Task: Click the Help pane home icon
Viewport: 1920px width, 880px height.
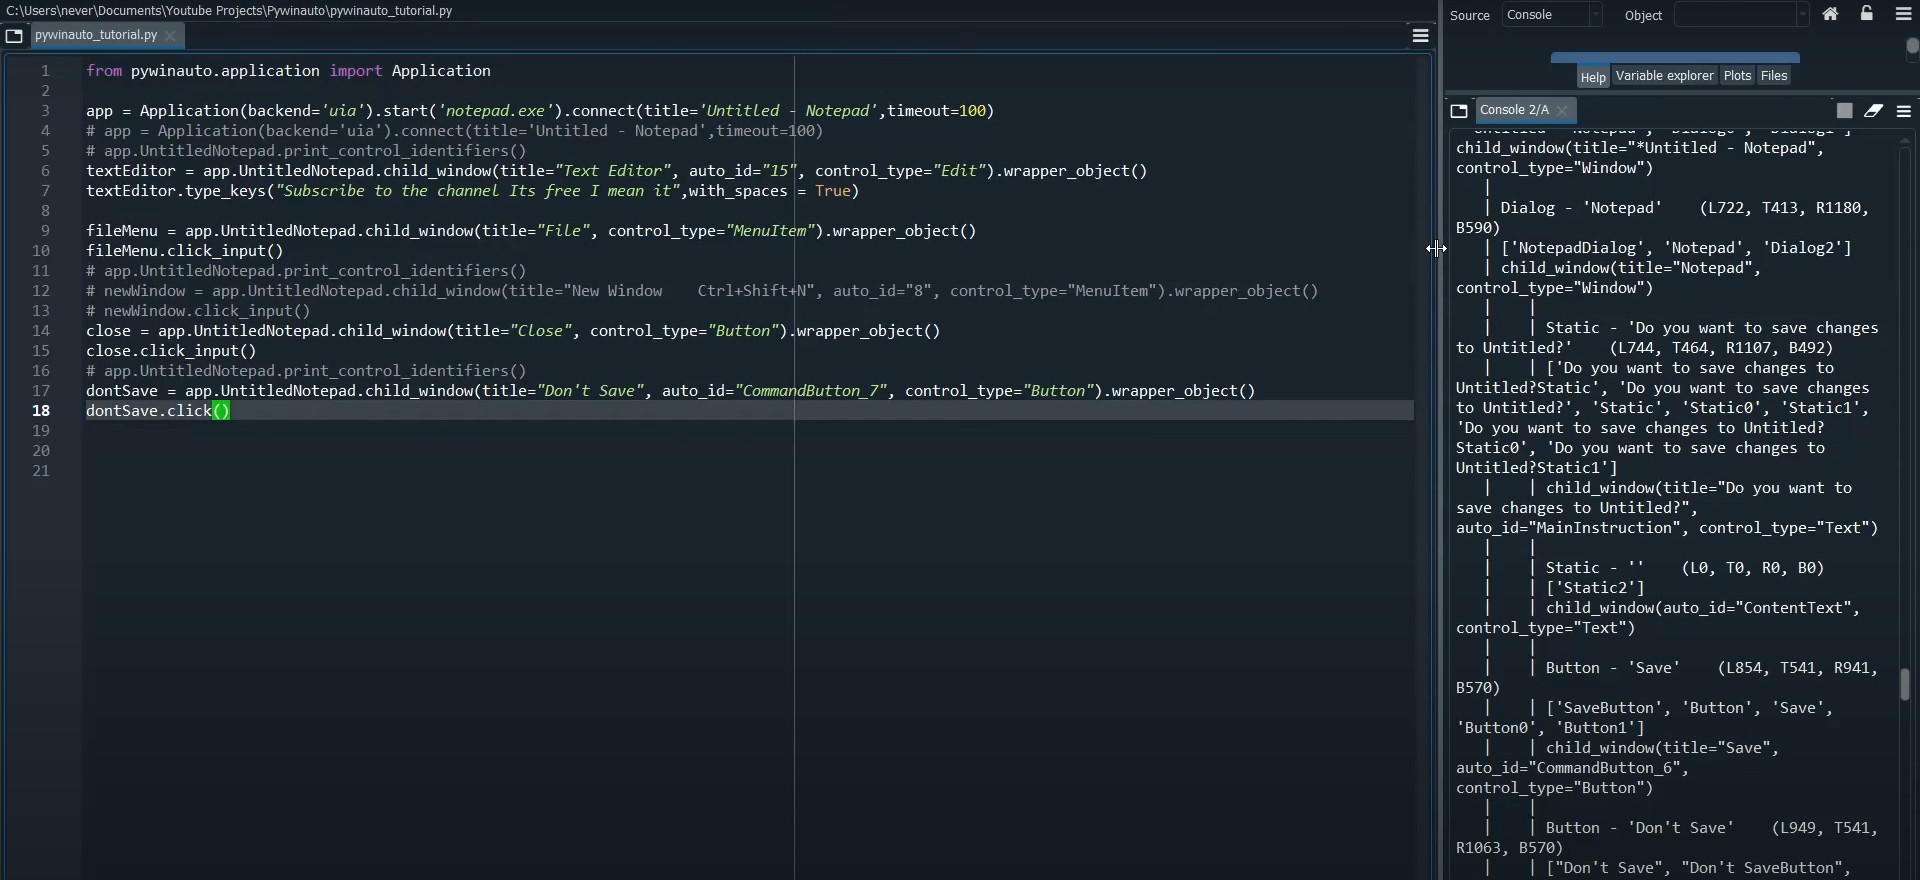Action: pos(1830,14)
